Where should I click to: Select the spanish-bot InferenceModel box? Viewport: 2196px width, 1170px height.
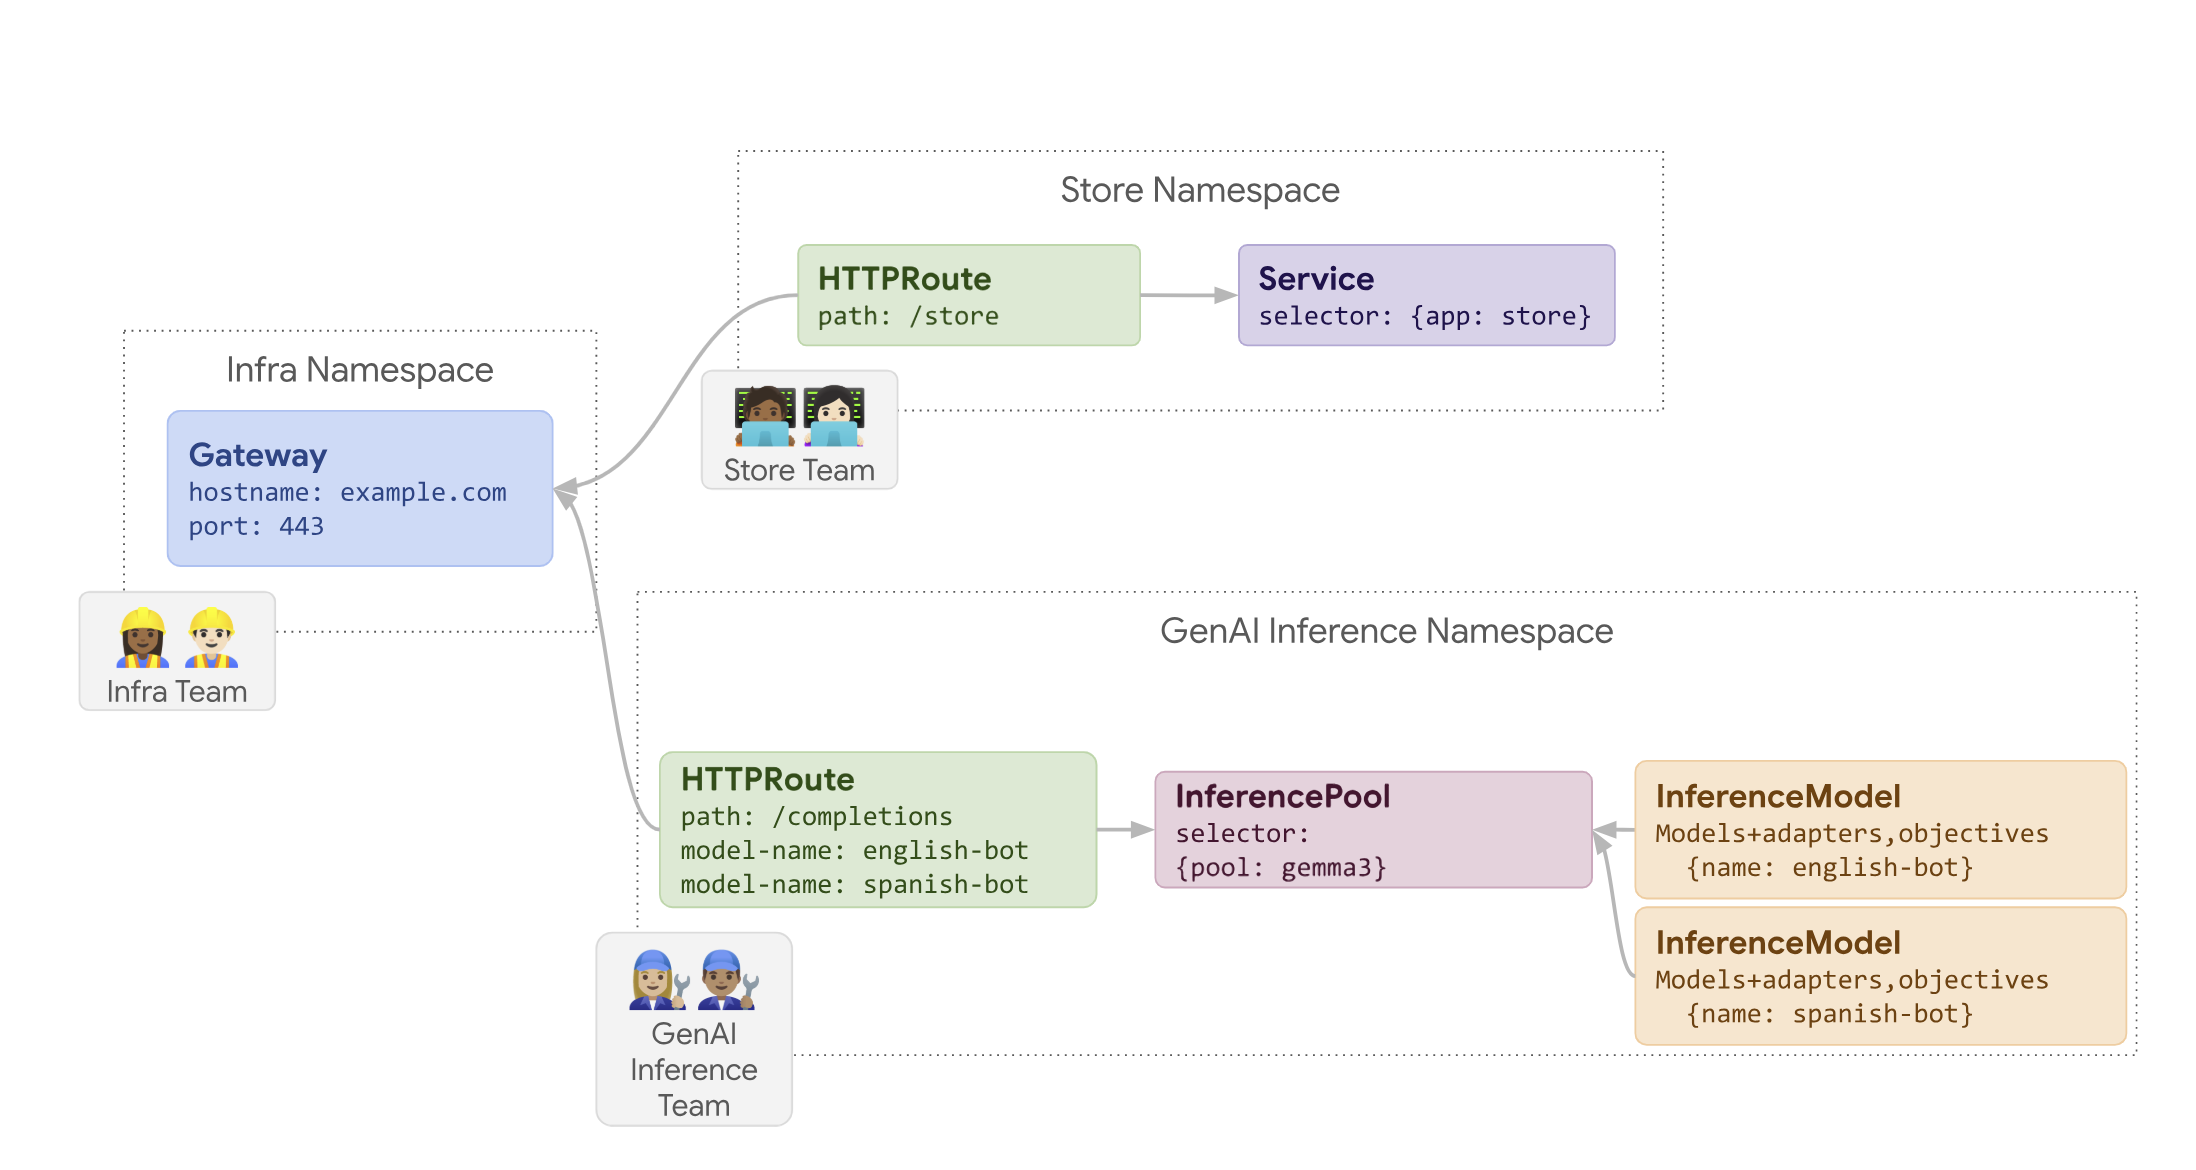1879,976
